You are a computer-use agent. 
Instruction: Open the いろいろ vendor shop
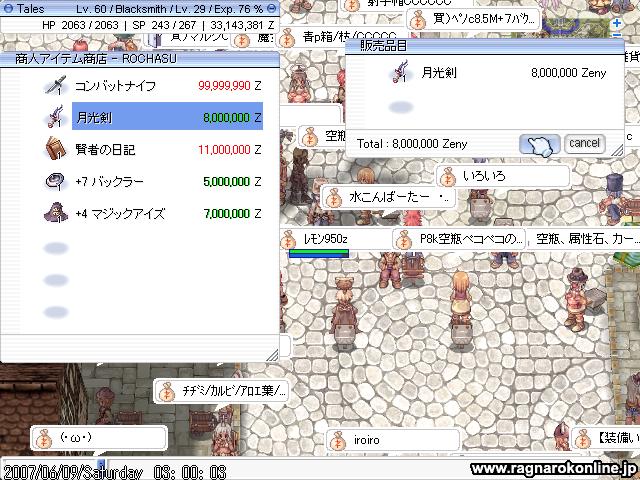pos(502,176)
